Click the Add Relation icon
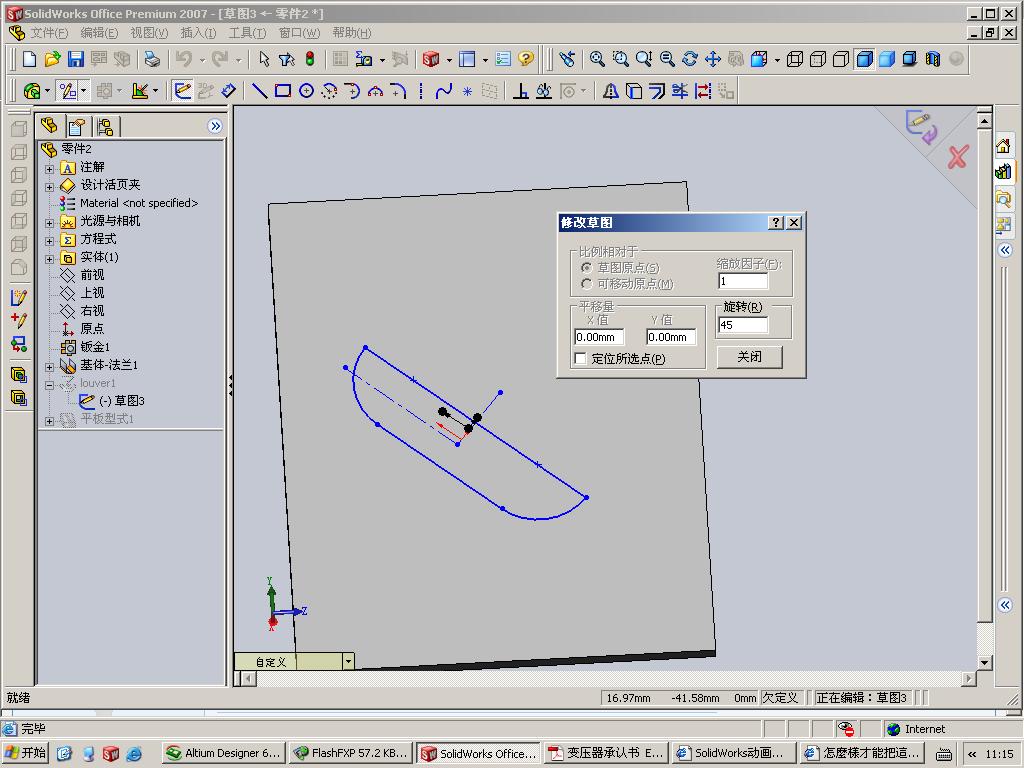 [520, 91]
